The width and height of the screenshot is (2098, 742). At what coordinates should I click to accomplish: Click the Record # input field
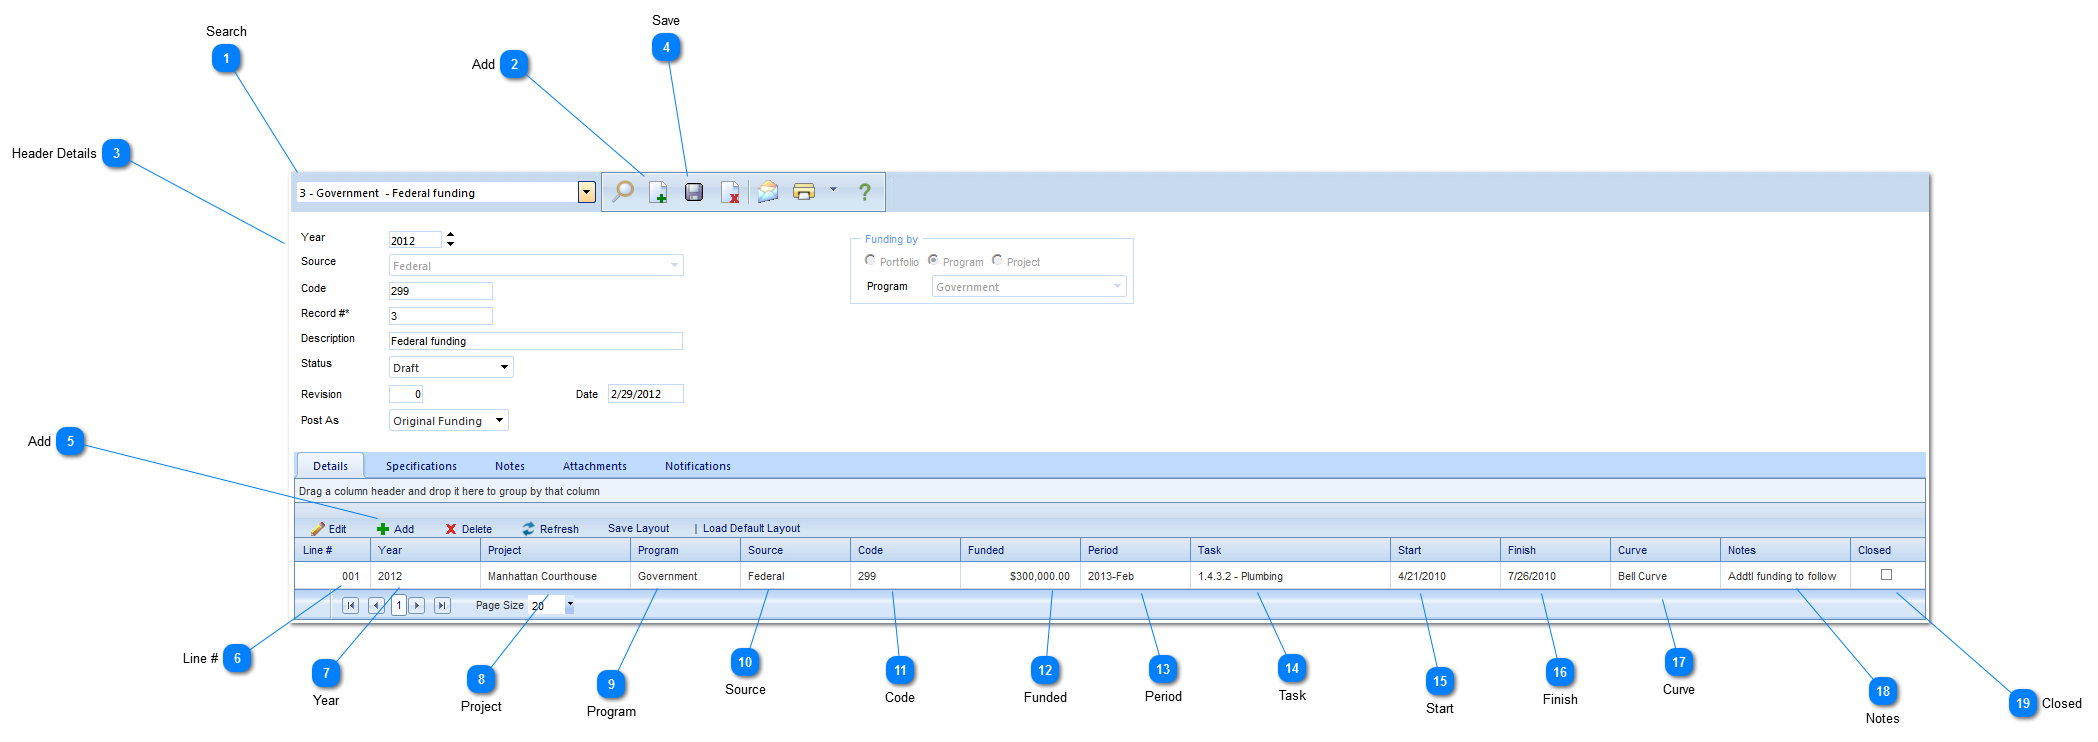441,316
